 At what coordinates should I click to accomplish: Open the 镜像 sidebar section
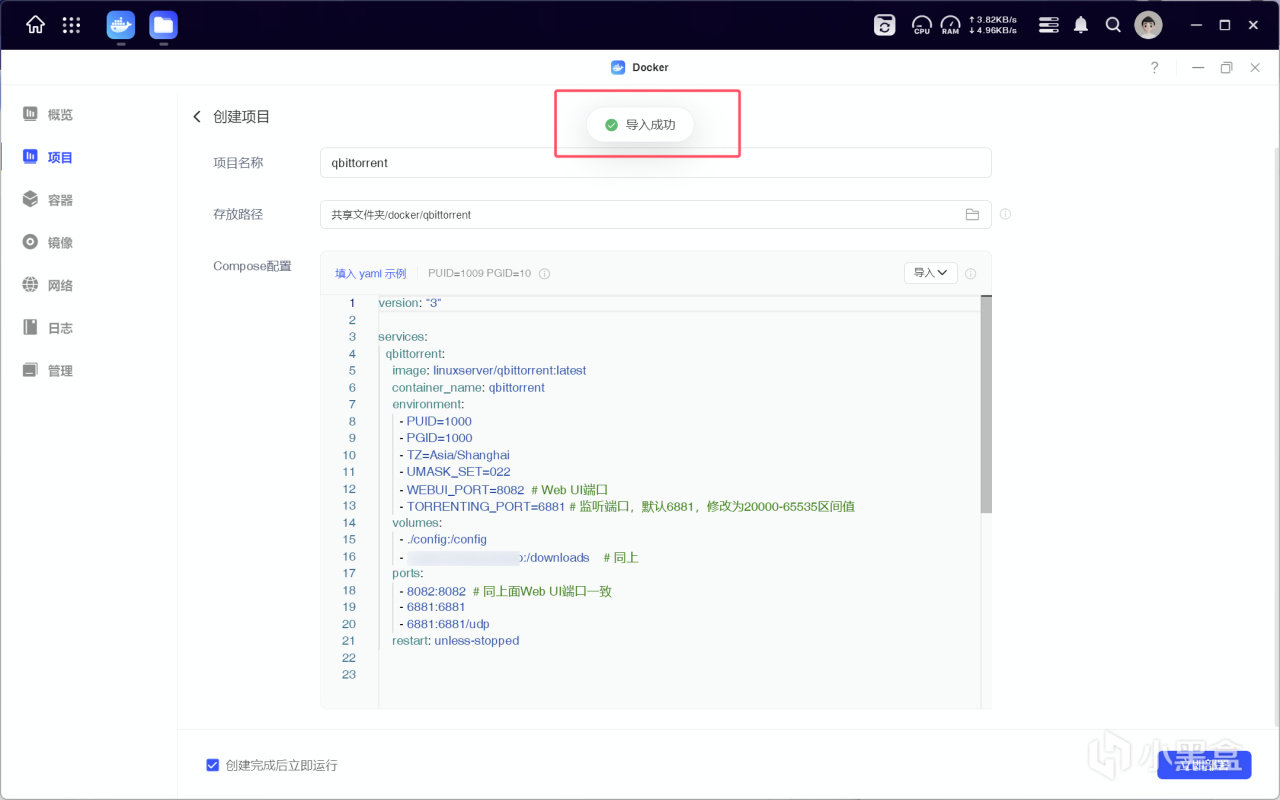click(49, 242)
